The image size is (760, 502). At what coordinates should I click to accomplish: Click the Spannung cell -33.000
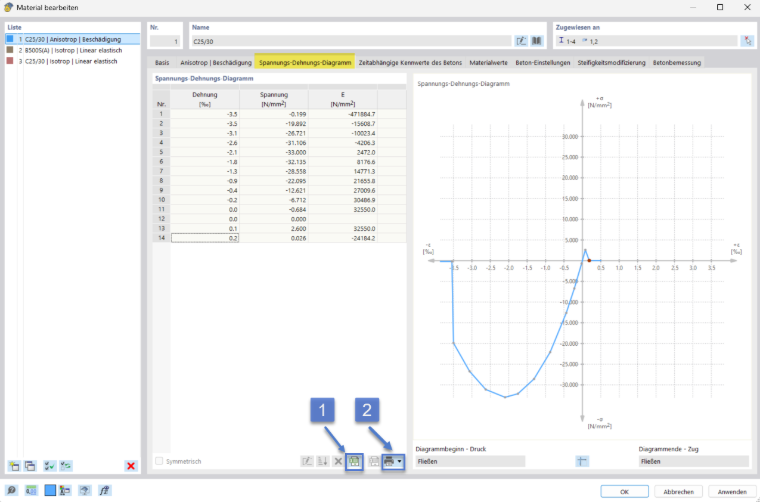pos(274,152)
